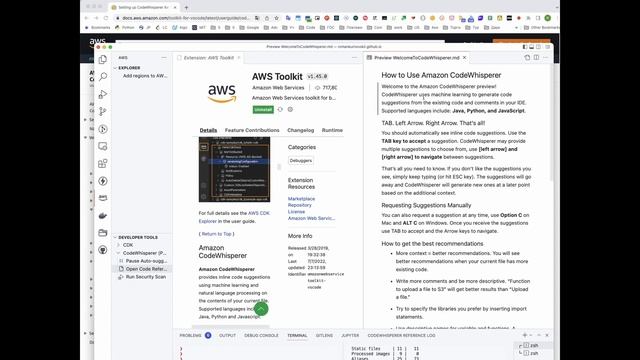The image size is (640, 360).
Task: Select the second zsh terminal entry
Action: [533, 353]
